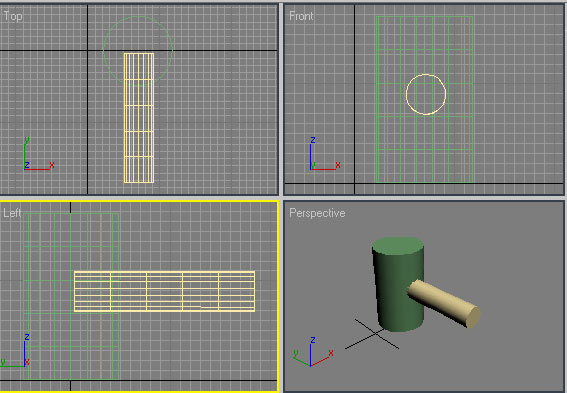This screenshot has height=393, width=567.
Task: Click the axis tripod in Front viewport
Action: coord(325,154)
